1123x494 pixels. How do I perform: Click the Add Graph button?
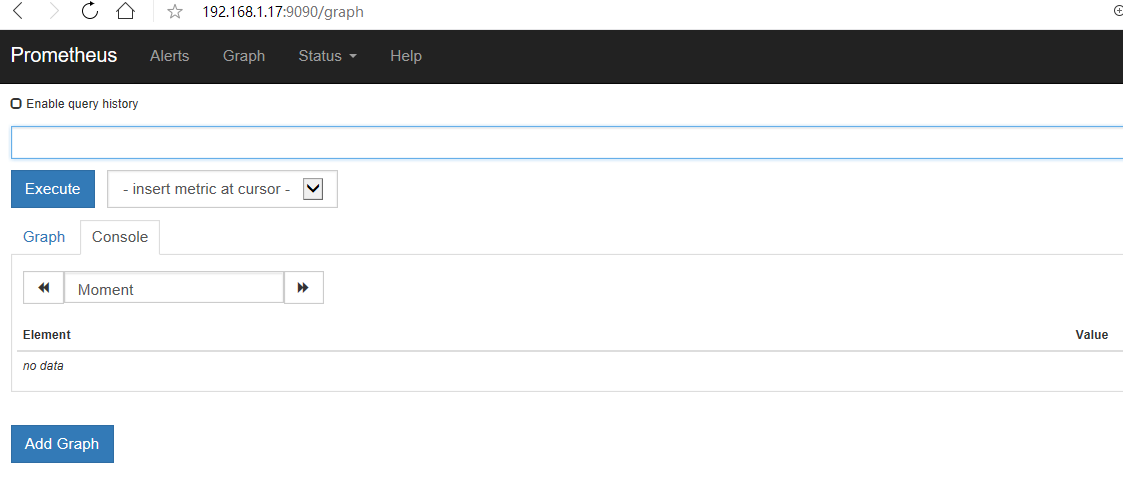pyautogui.click(x=62, y=444)
